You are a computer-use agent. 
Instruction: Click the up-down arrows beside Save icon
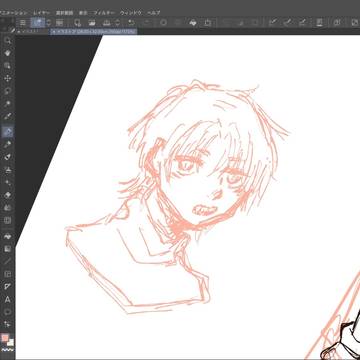tap(117, 23)
